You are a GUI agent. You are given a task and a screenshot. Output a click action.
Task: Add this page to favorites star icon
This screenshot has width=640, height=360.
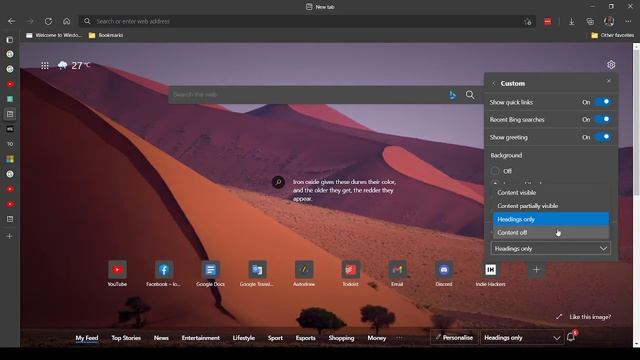click(528, 22)
